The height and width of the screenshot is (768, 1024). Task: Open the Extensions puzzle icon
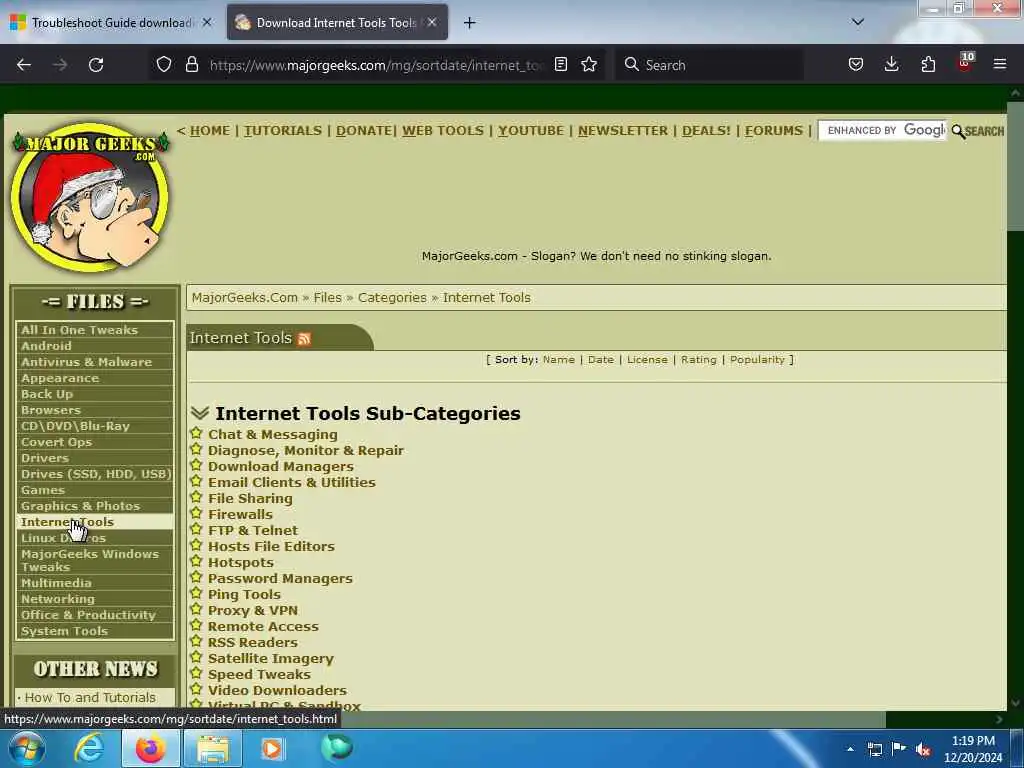click(x=928, y=65)
